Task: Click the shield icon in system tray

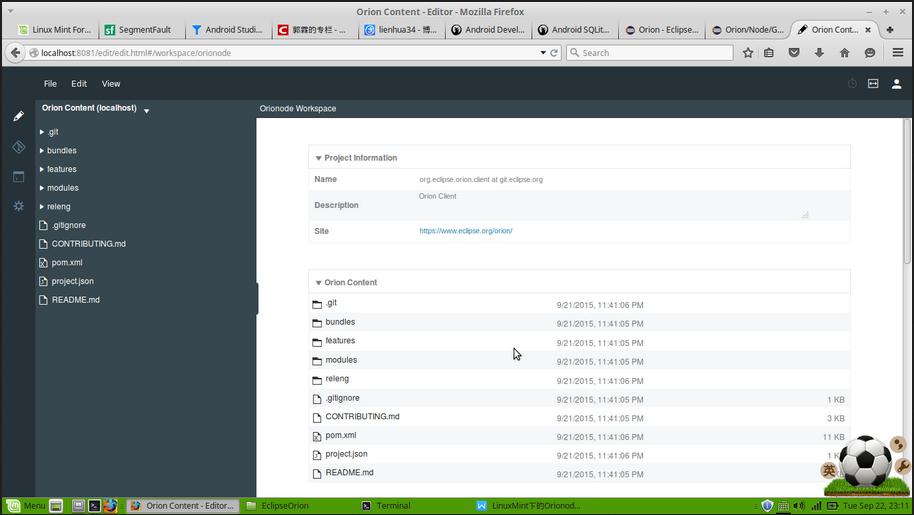Action: (767, 506)
